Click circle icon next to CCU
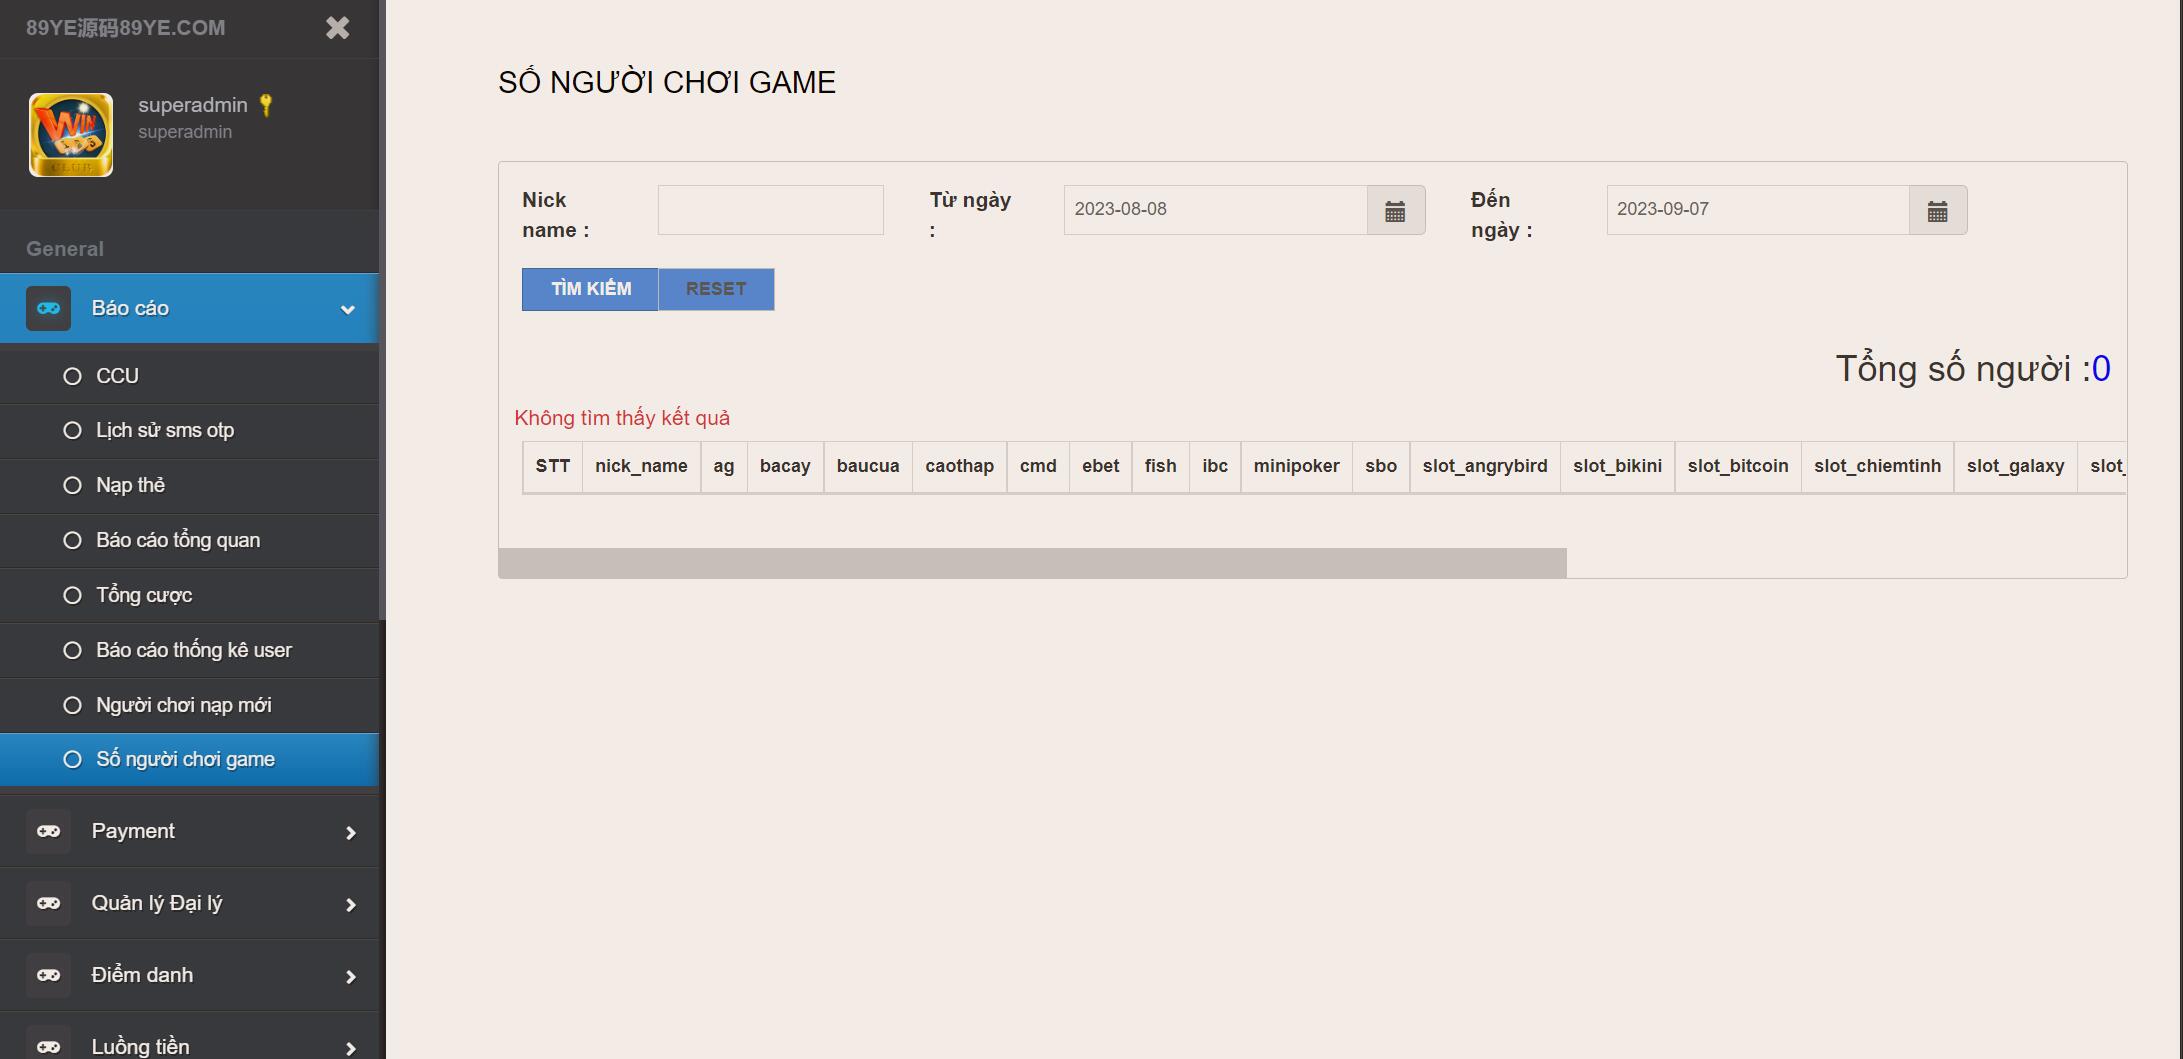This screenshot has height=1059, width=2183. coord(72,376)
